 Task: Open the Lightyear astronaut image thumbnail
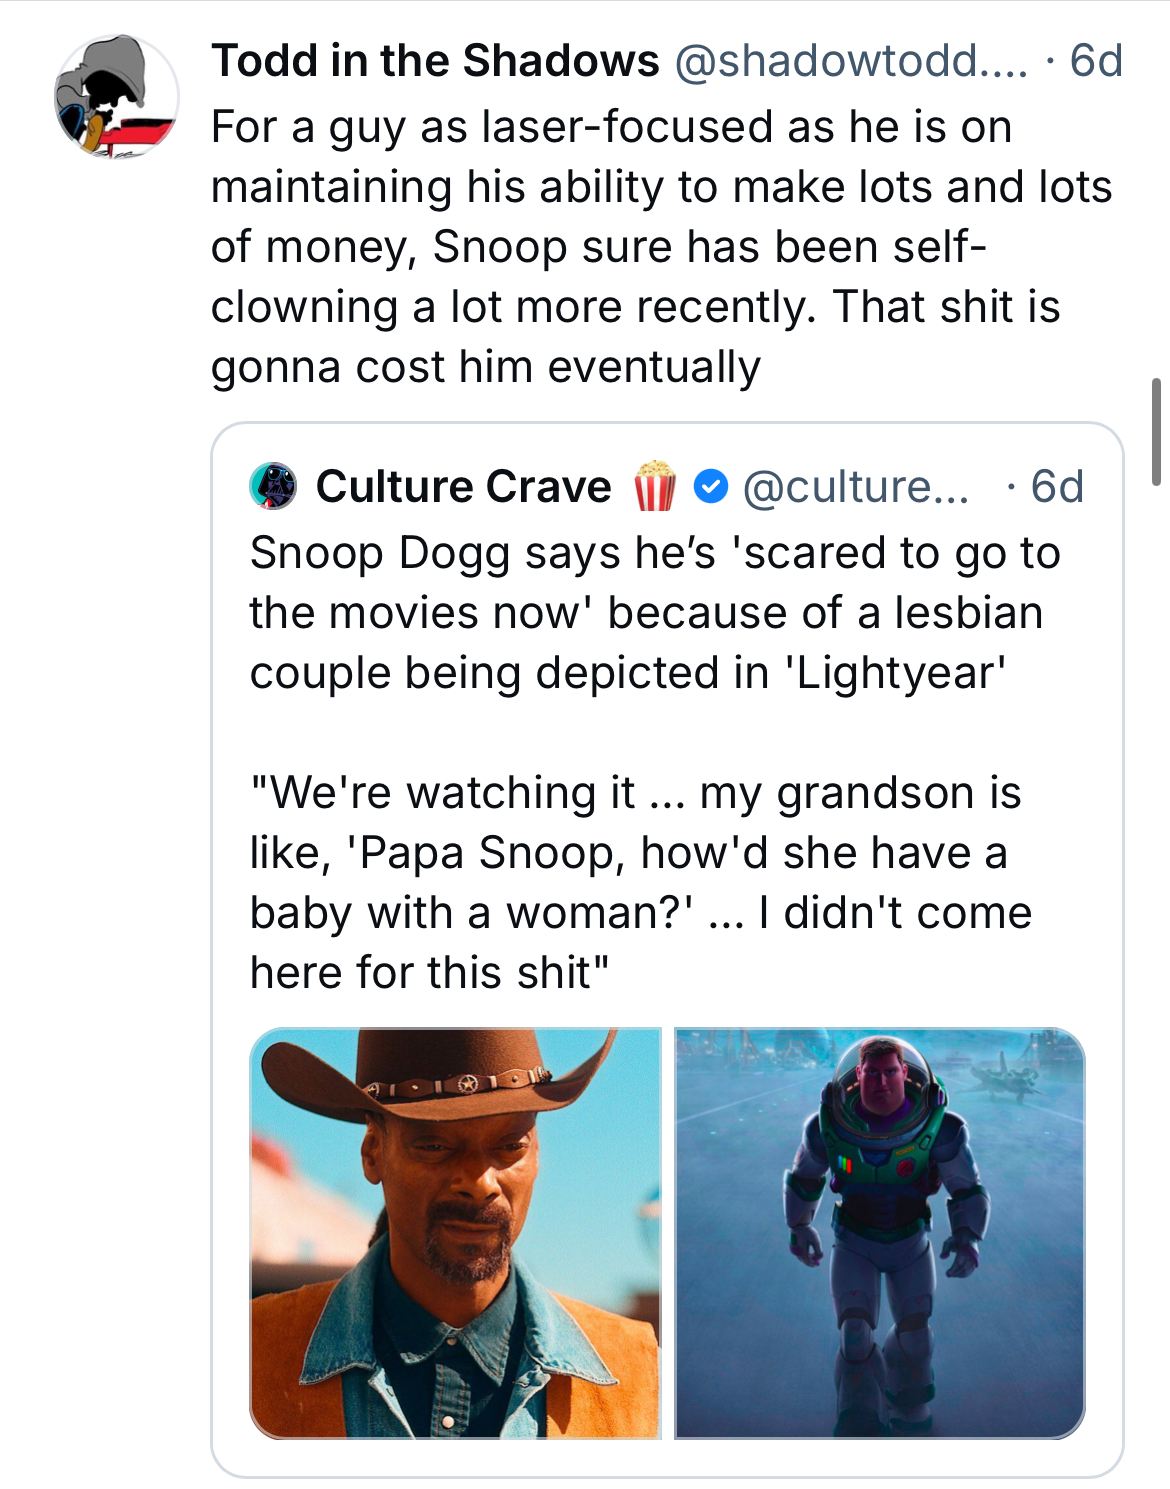coord(880,1233)
